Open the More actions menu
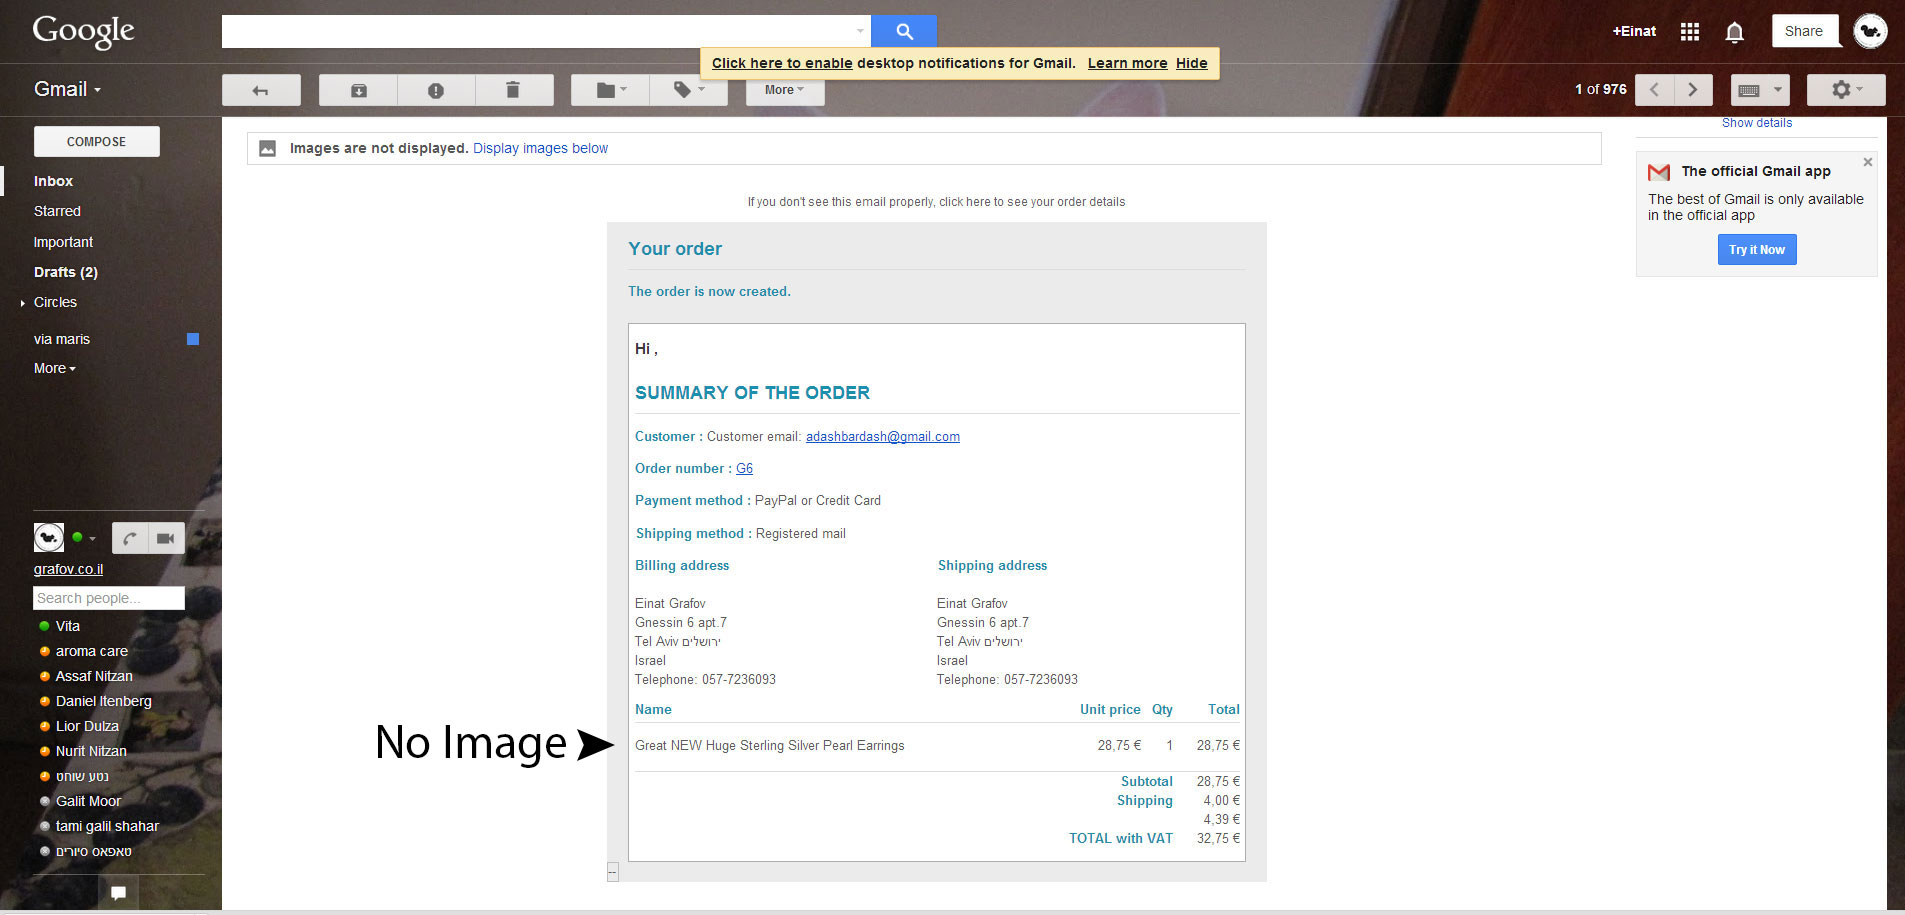This screenshot has width=1905, height=915. (785, 90)
